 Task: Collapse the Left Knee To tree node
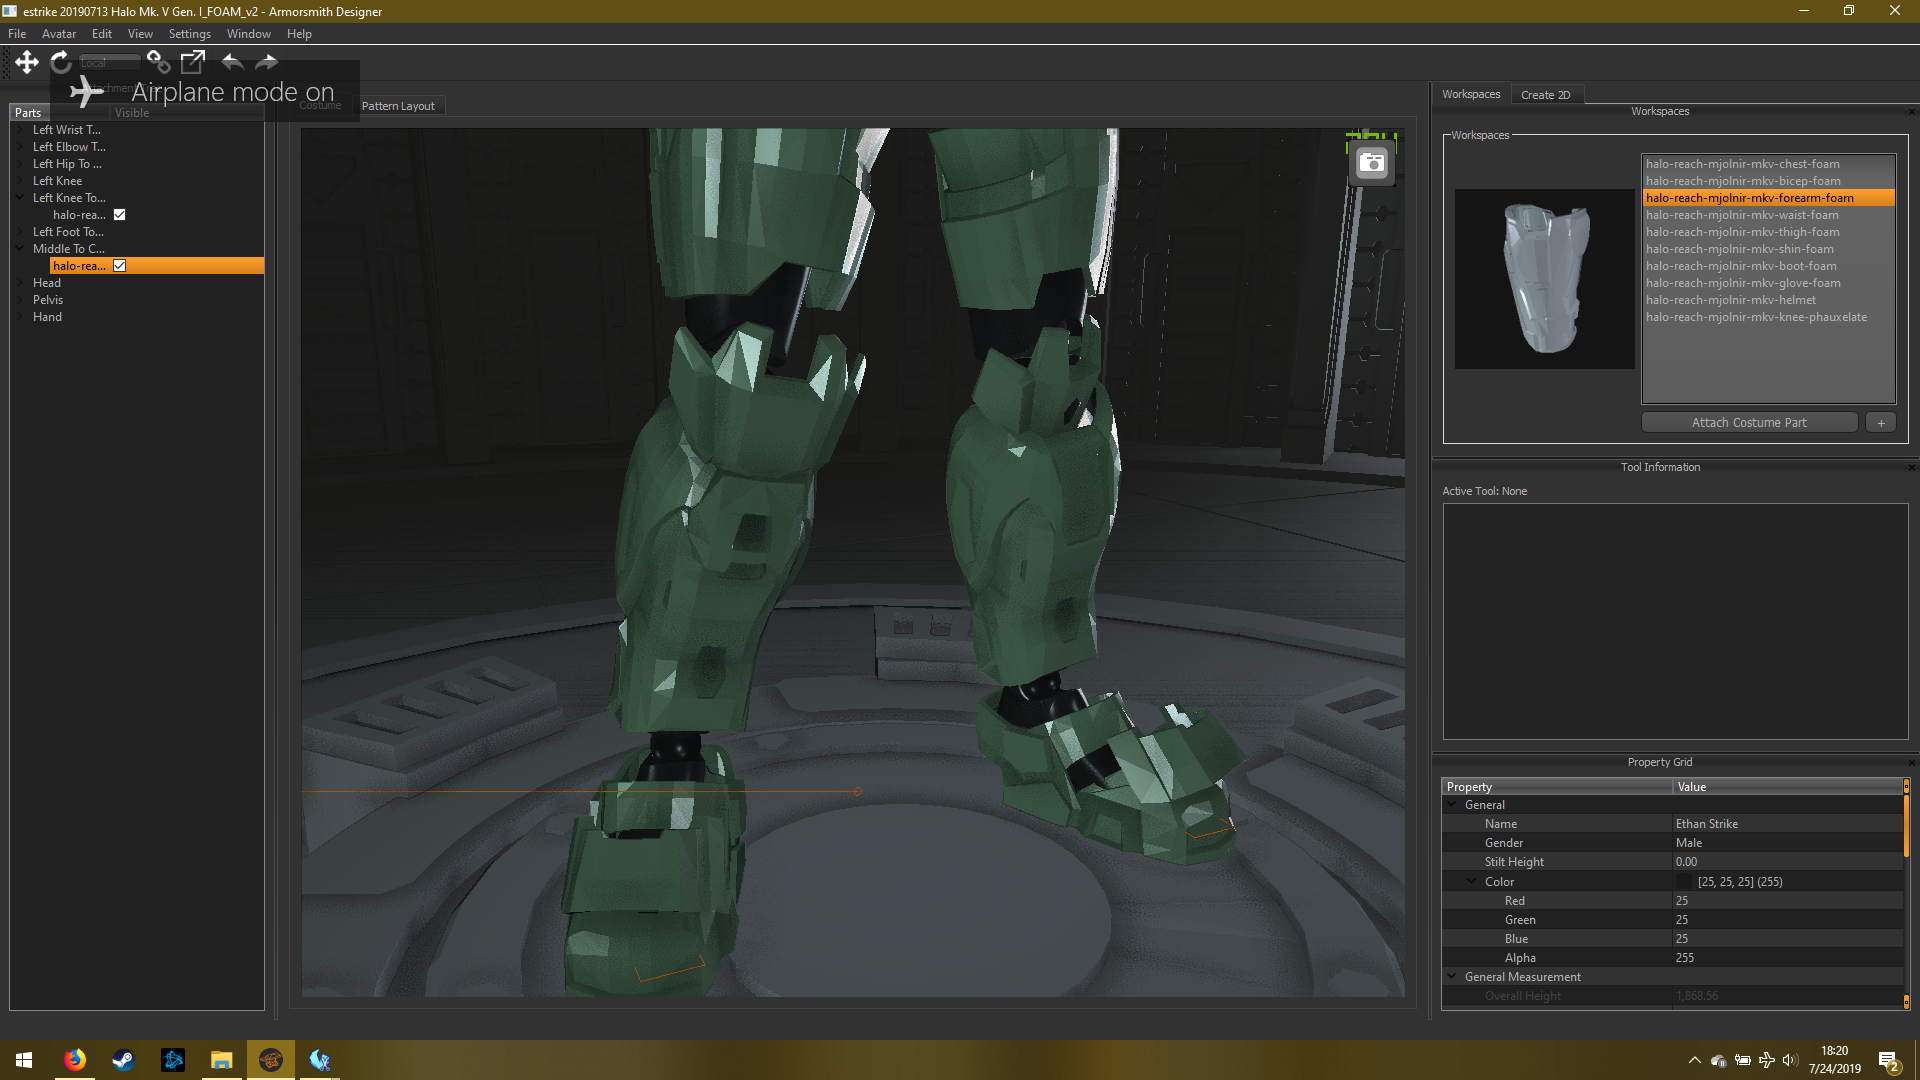(20, 198)
